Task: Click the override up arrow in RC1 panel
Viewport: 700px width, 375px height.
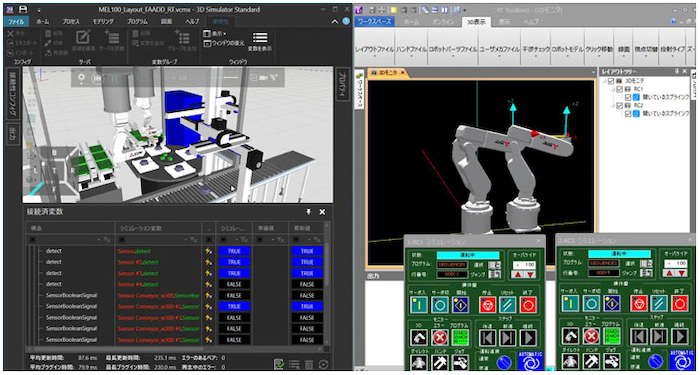Action: coord(517,275)
